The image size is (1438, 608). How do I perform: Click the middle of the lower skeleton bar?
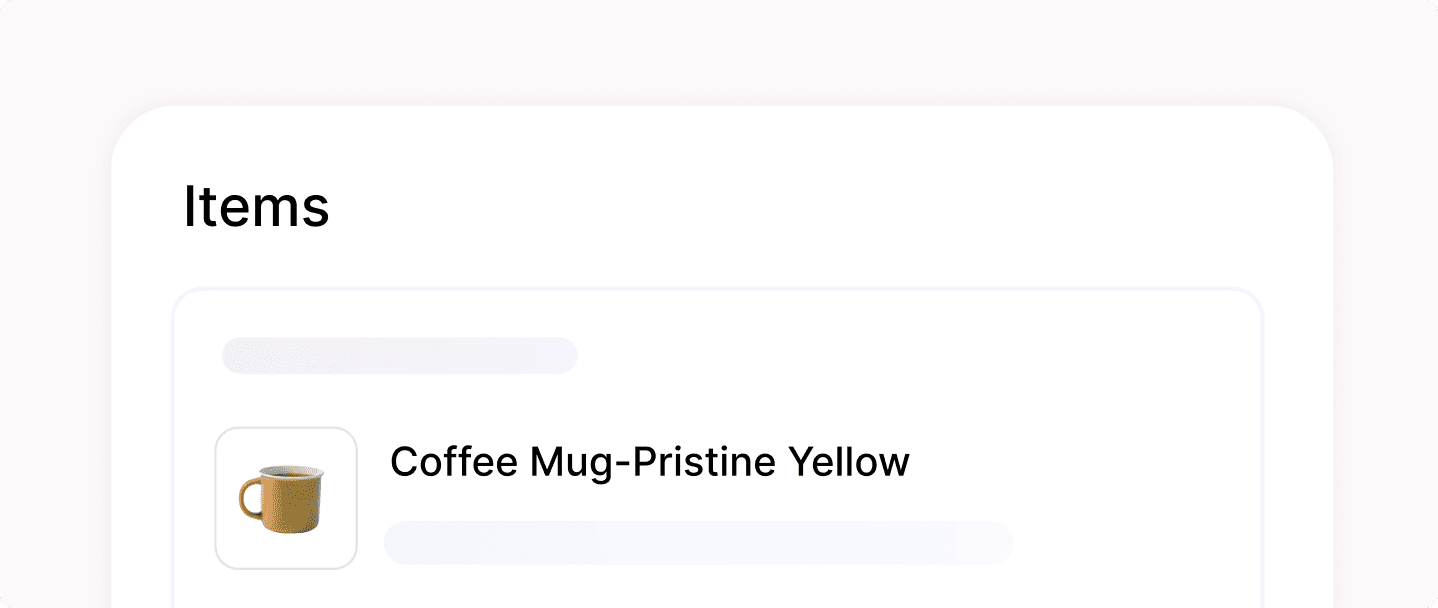698,543
